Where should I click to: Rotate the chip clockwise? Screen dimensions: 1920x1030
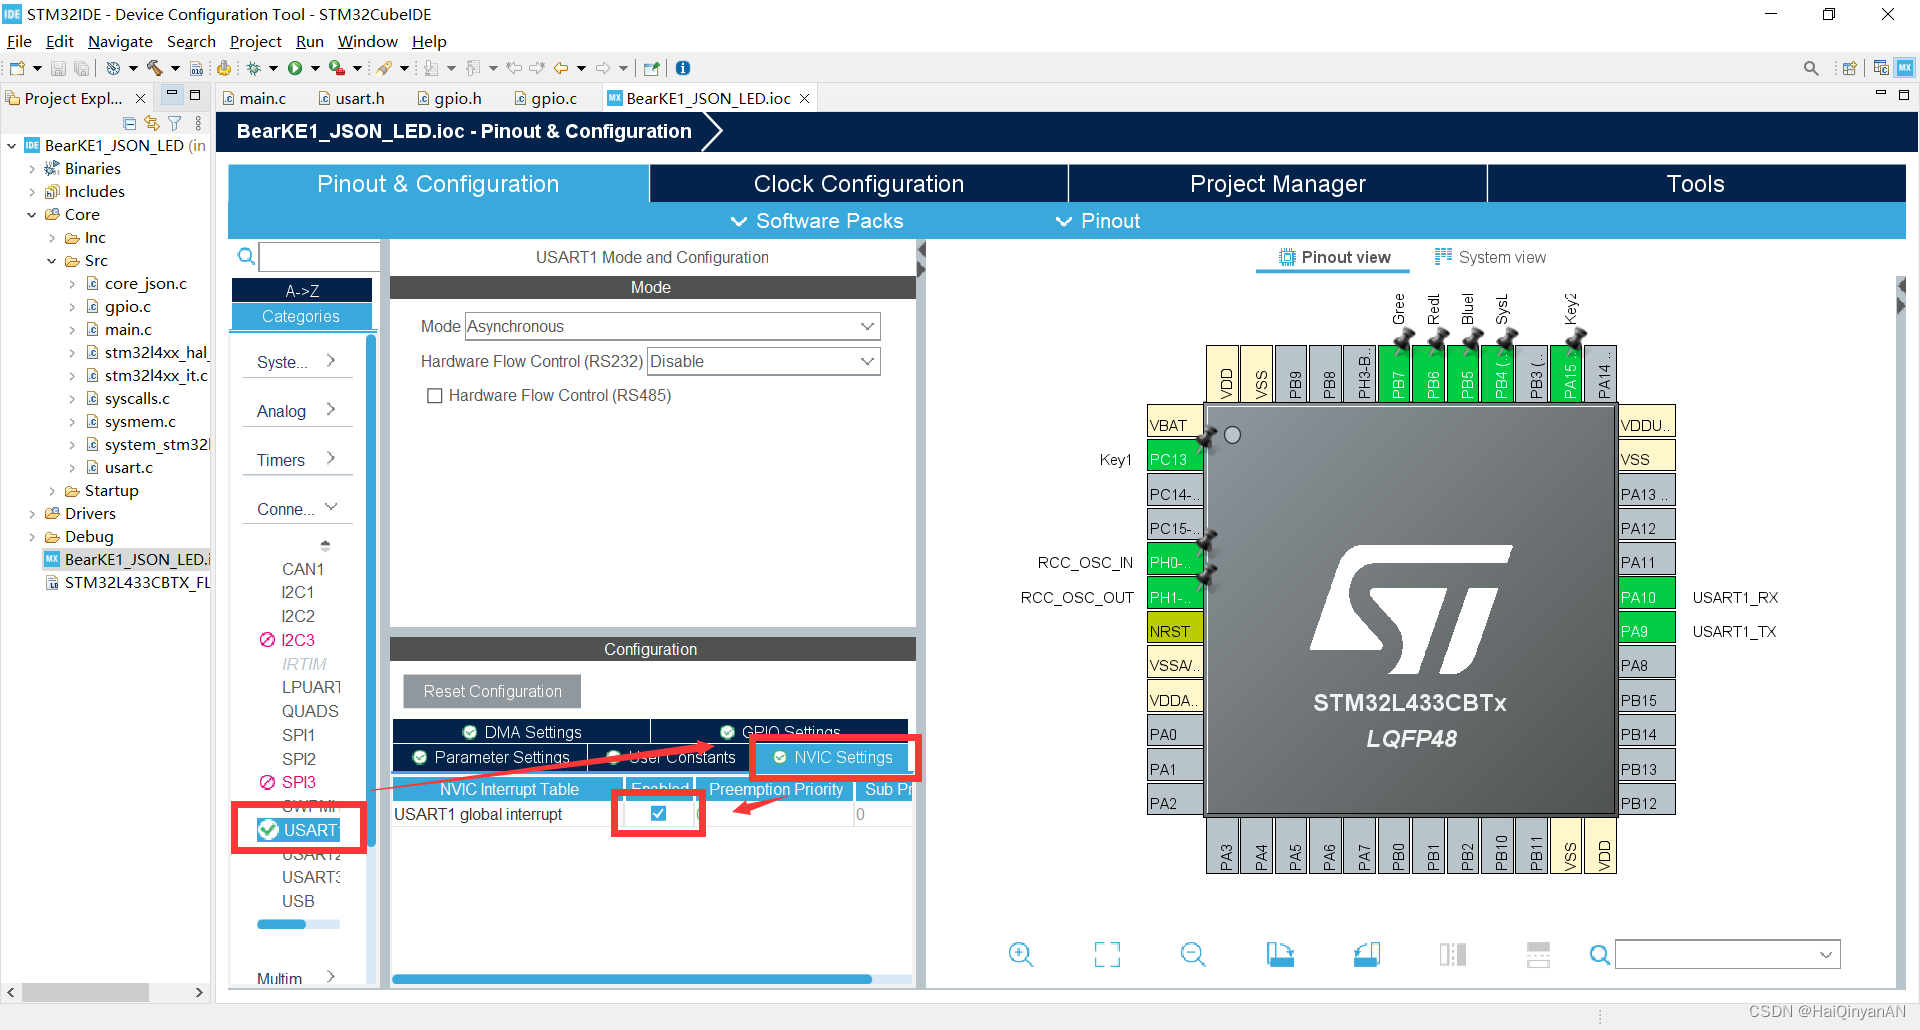1280,954
